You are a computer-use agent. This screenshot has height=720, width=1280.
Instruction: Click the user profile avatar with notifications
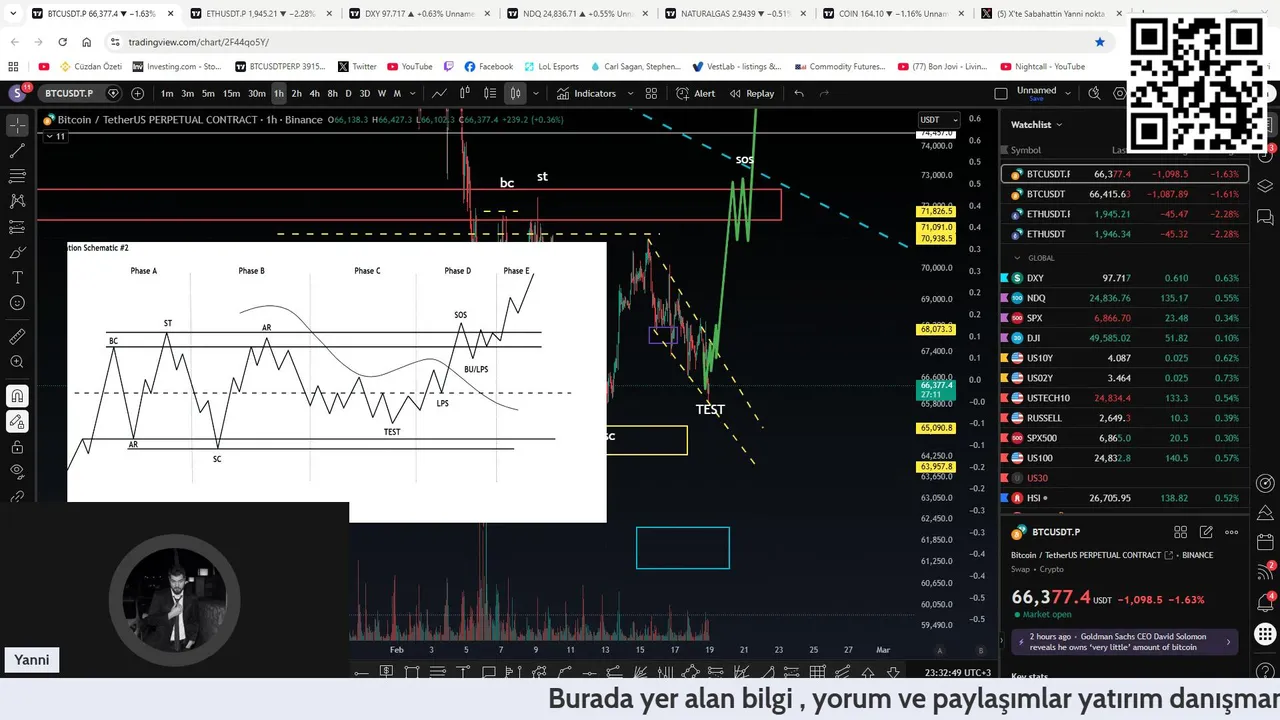pos(18,93)
